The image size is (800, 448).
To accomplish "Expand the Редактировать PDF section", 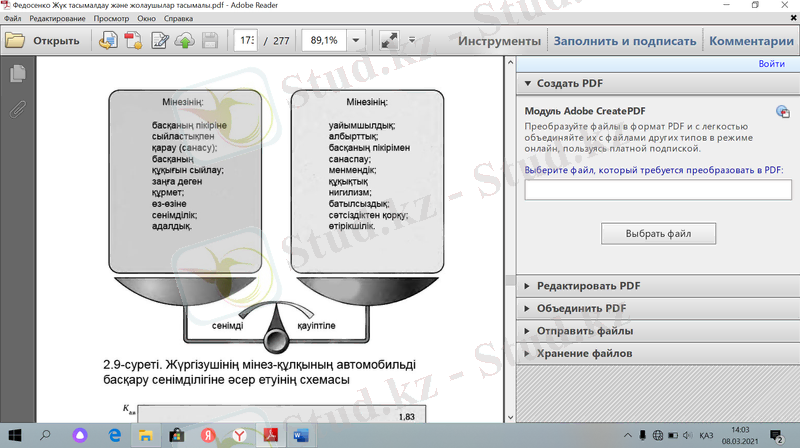I will pyautogui.click(x=587, y=286).
